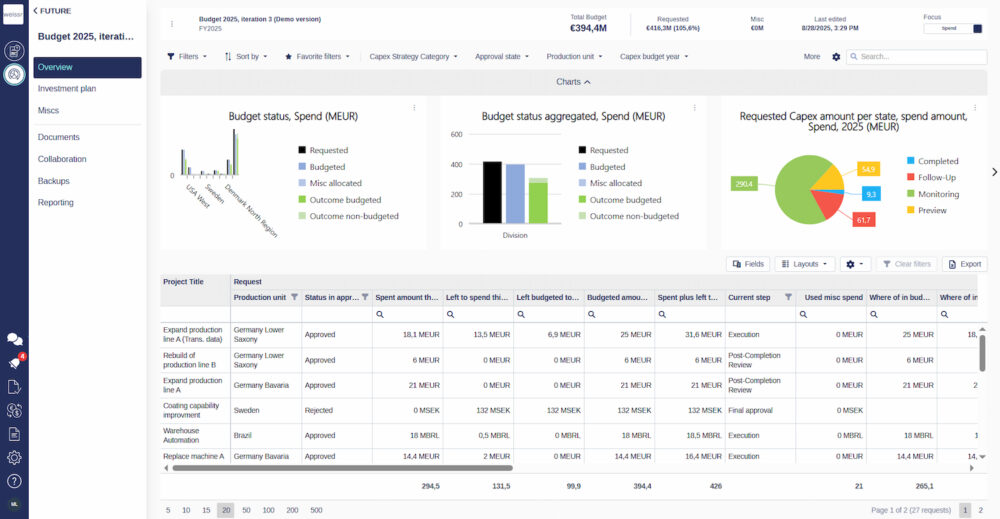
Task: Go to the Reporting section
Action: coord(56,203)
